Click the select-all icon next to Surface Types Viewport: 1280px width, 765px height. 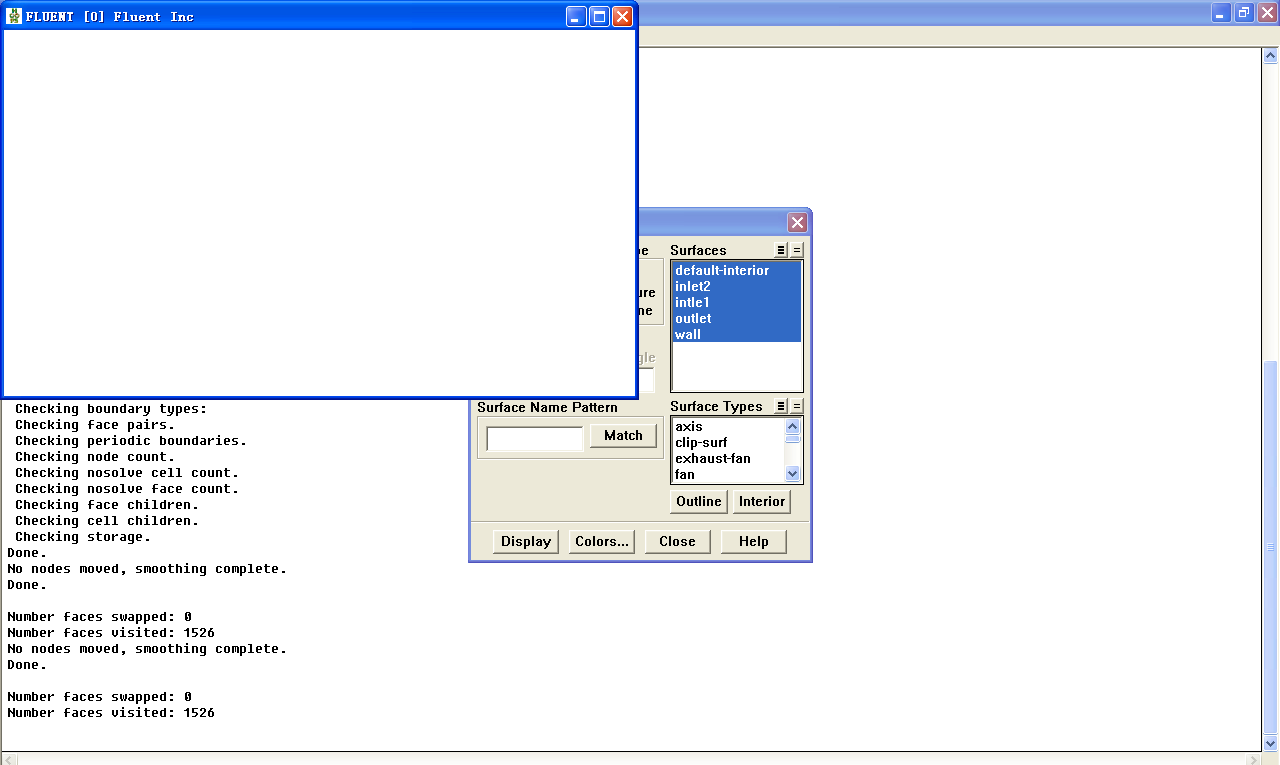coord(782,406)
